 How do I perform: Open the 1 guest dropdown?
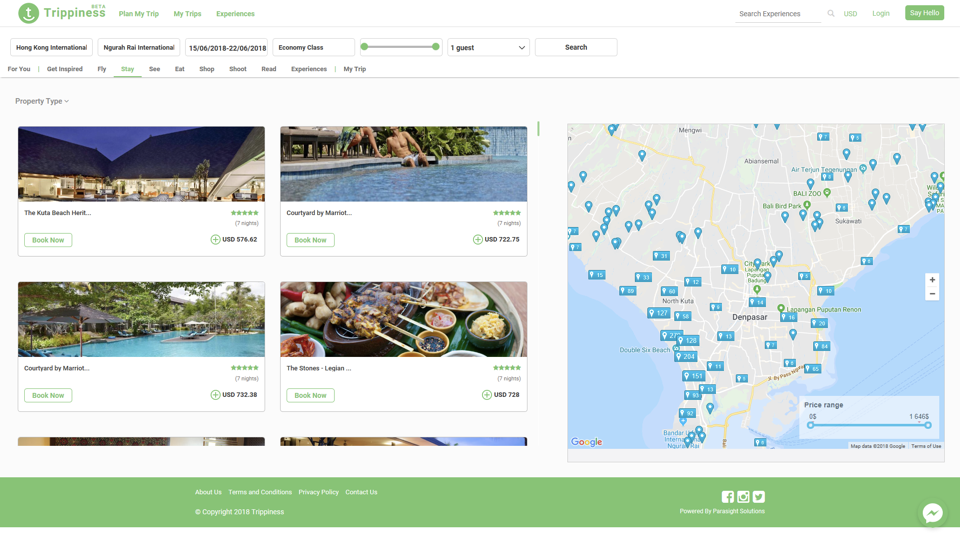point(488,47)
